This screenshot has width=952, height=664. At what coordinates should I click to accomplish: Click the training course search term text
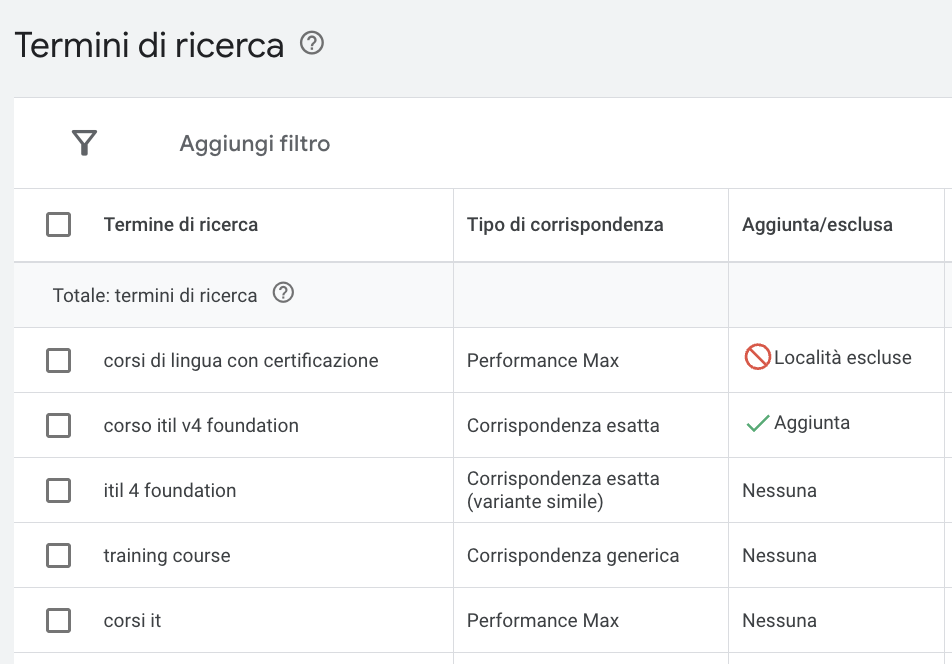pos(167,555)
